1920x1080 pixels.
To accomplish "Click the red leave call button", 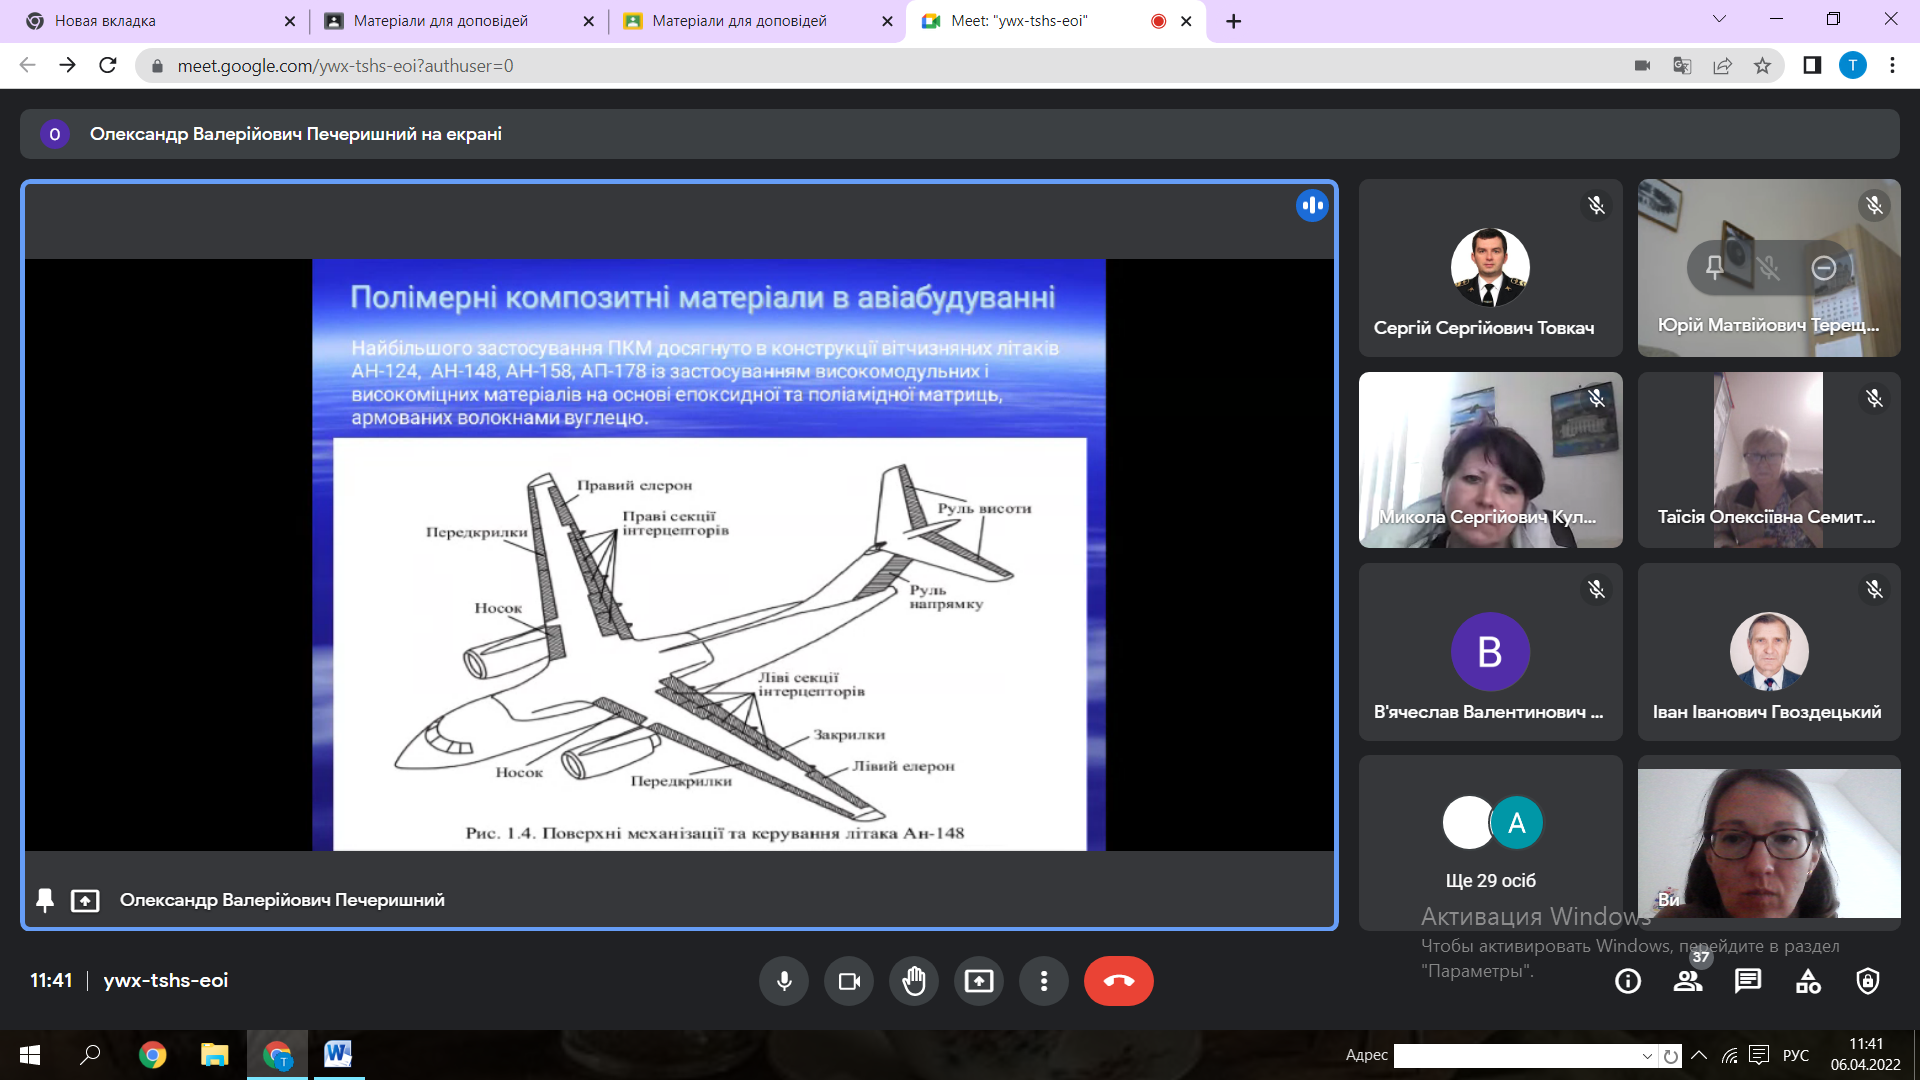I will (1118, 981).
